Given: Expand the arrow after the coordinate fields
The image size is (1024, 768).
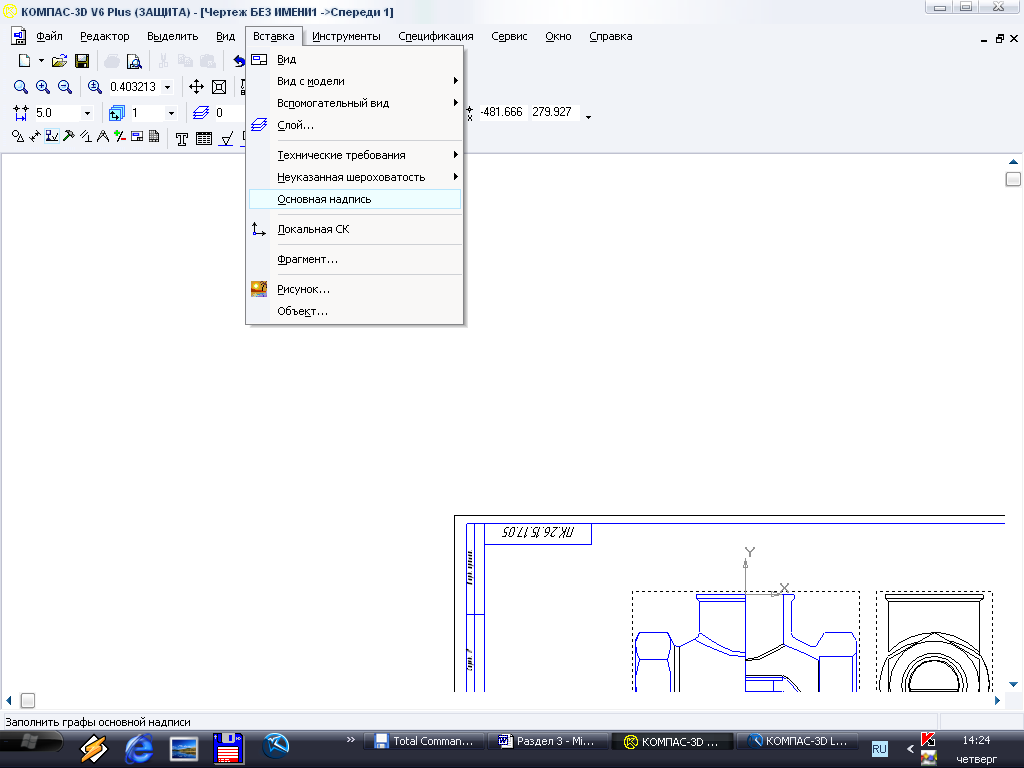Looking at the screenshot, I should tap(588, 117).
